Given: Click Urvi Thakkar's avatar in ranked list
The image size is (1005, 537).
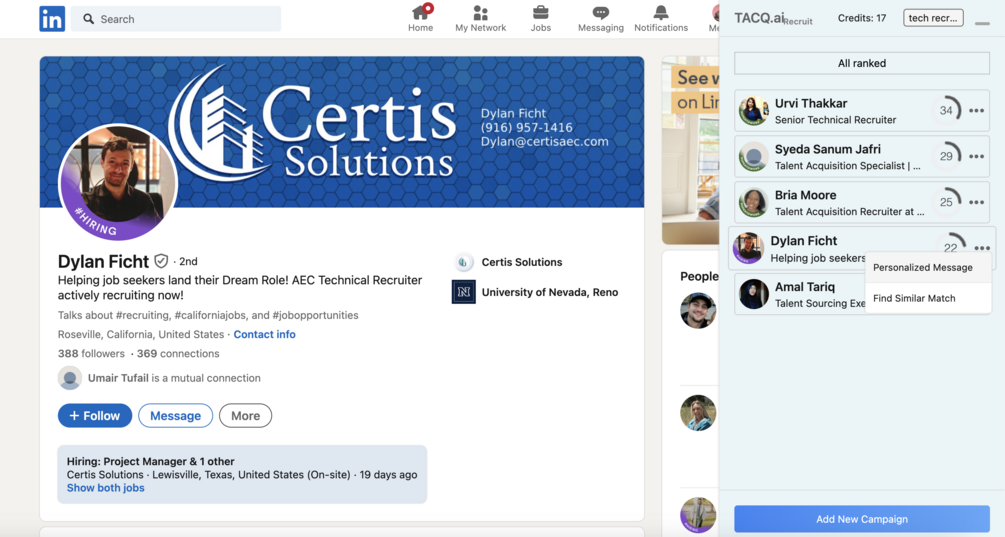Looking at the screenshot, I should tap(754, 111).
